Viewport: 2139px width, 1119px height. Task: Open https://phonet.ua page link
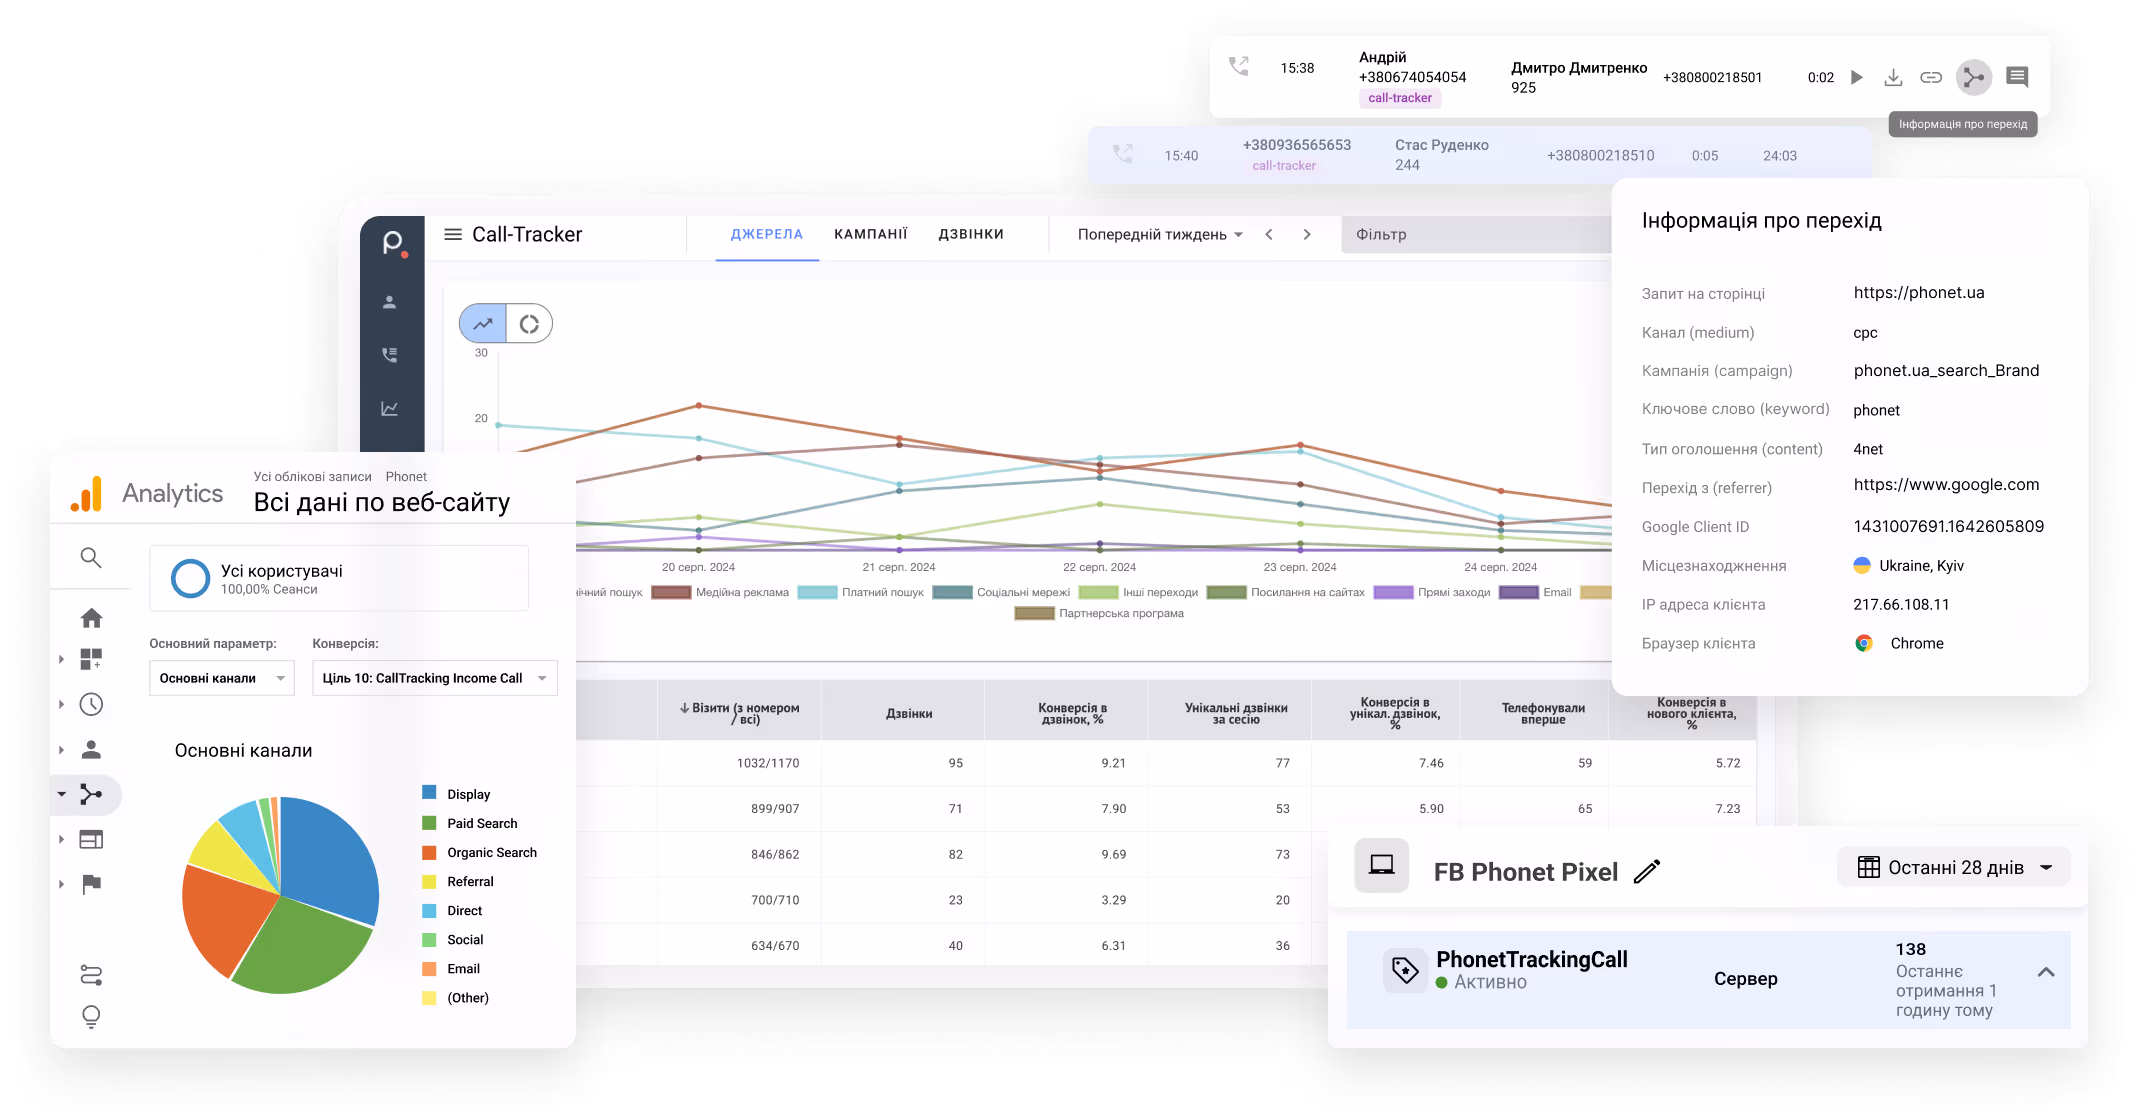1918,292
